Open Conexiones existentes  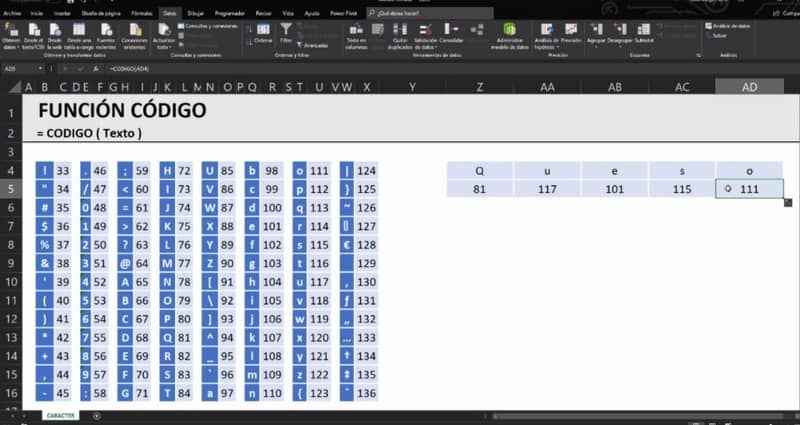click(x=135, y=35)
